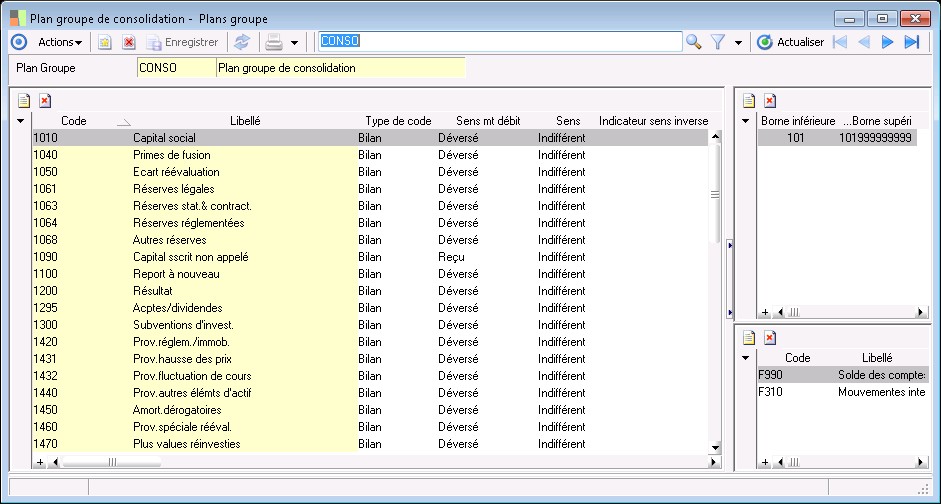
Task: Go to the last record arrow
Action: (x=911, y=42)
